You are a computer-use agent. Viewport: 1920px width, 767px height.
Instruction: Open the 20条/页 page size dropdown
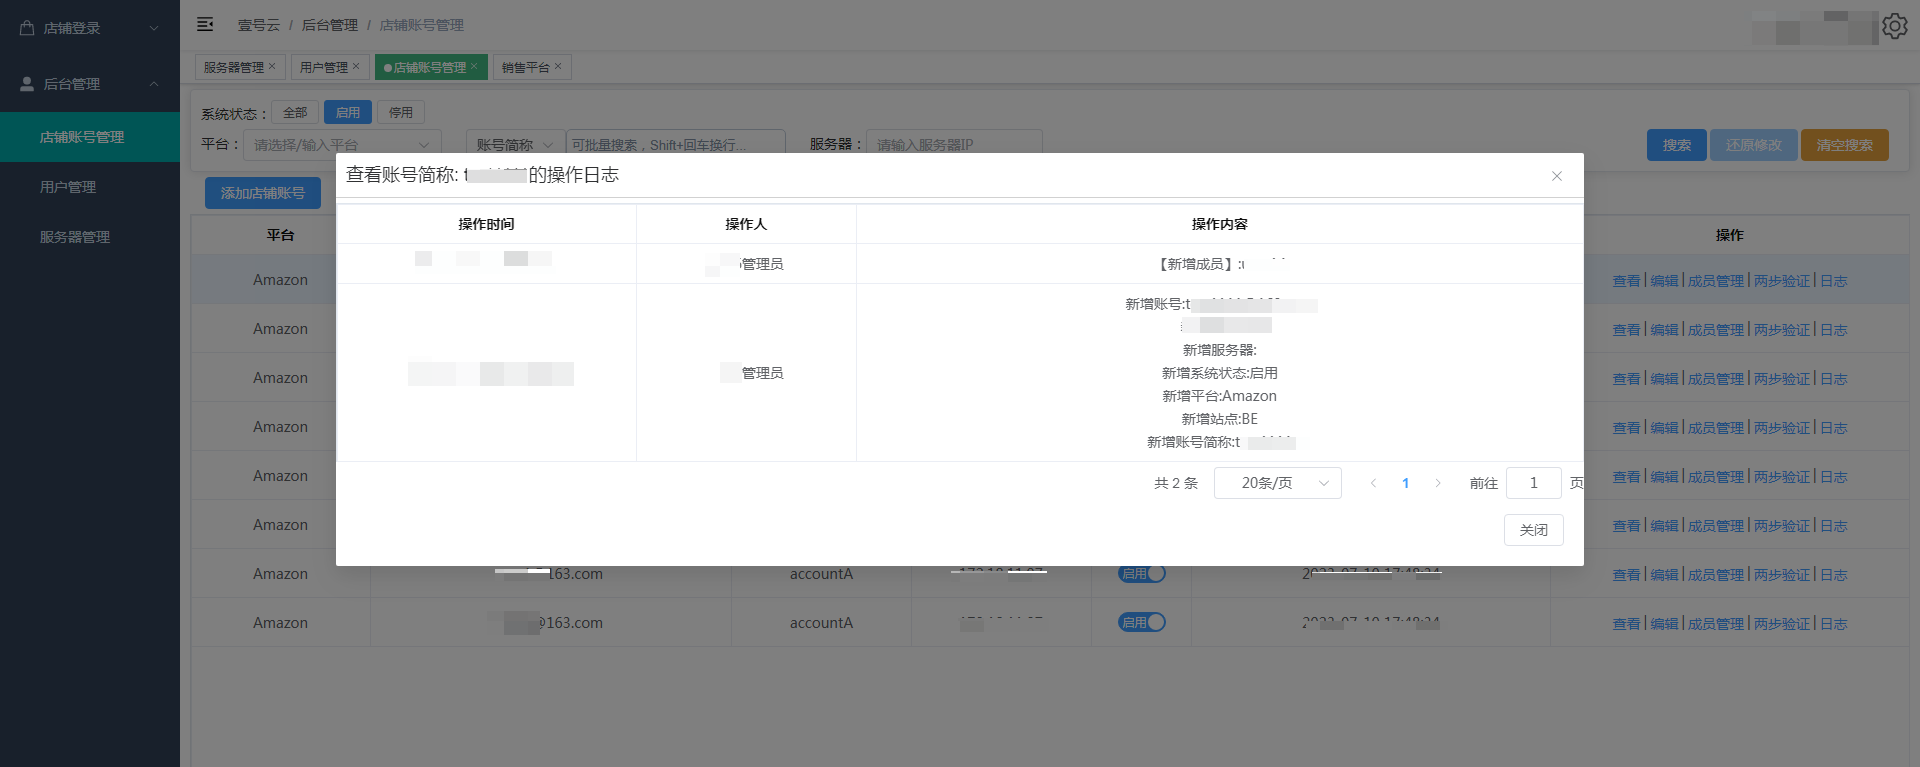tap(1278, 483)
